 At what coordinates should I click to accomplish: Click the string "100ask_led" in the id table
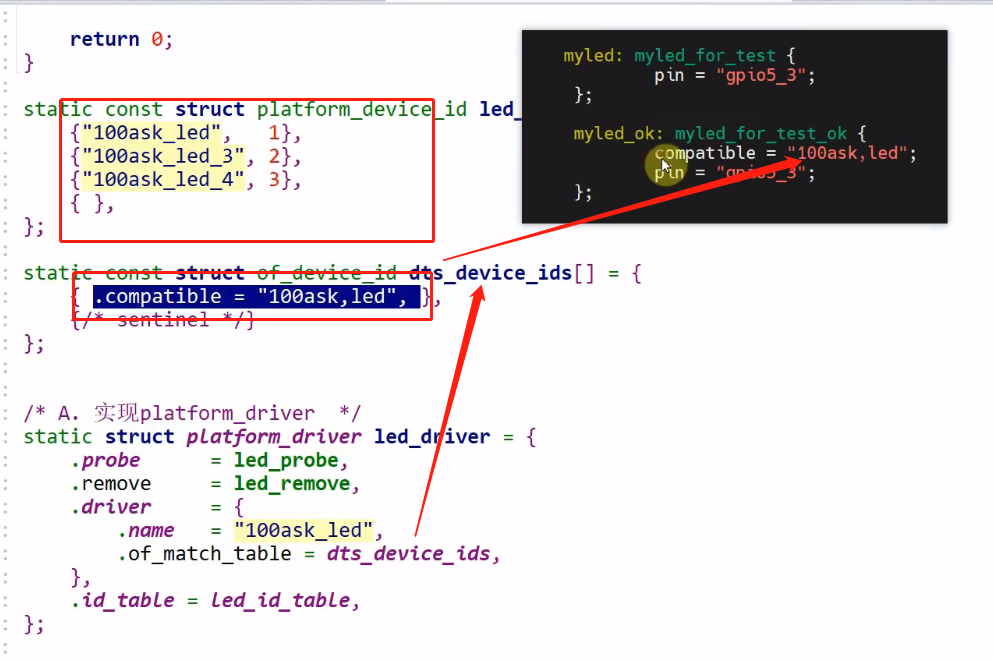[151, 133]
